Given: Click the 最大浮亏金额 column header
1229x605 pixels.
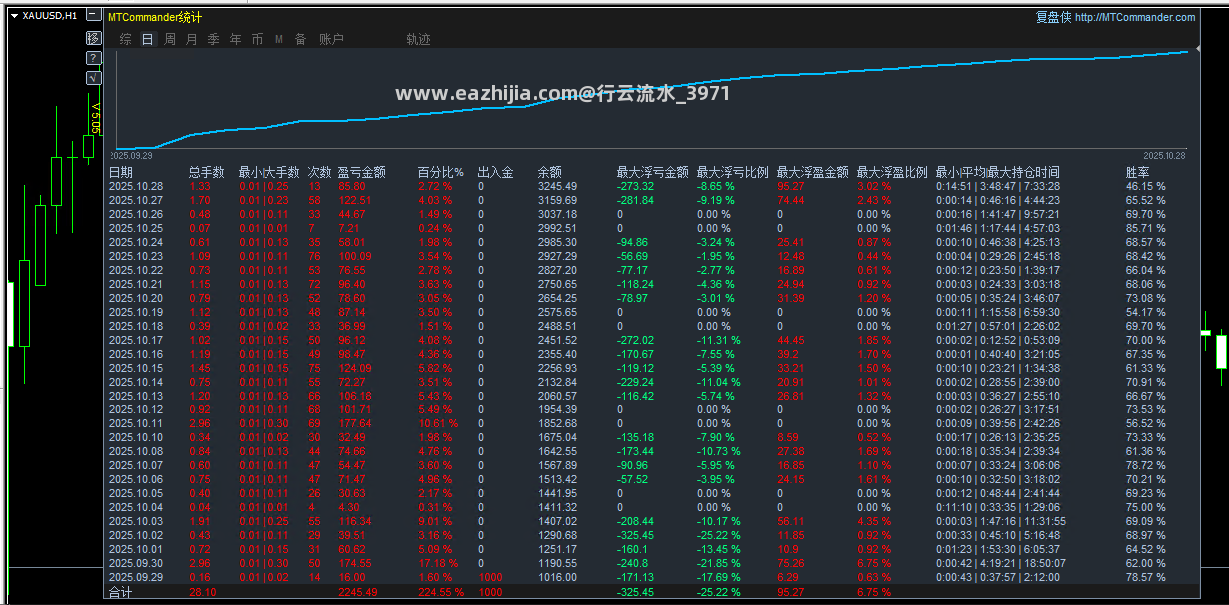Looking at the screenshot, I should tap(653, 173).
